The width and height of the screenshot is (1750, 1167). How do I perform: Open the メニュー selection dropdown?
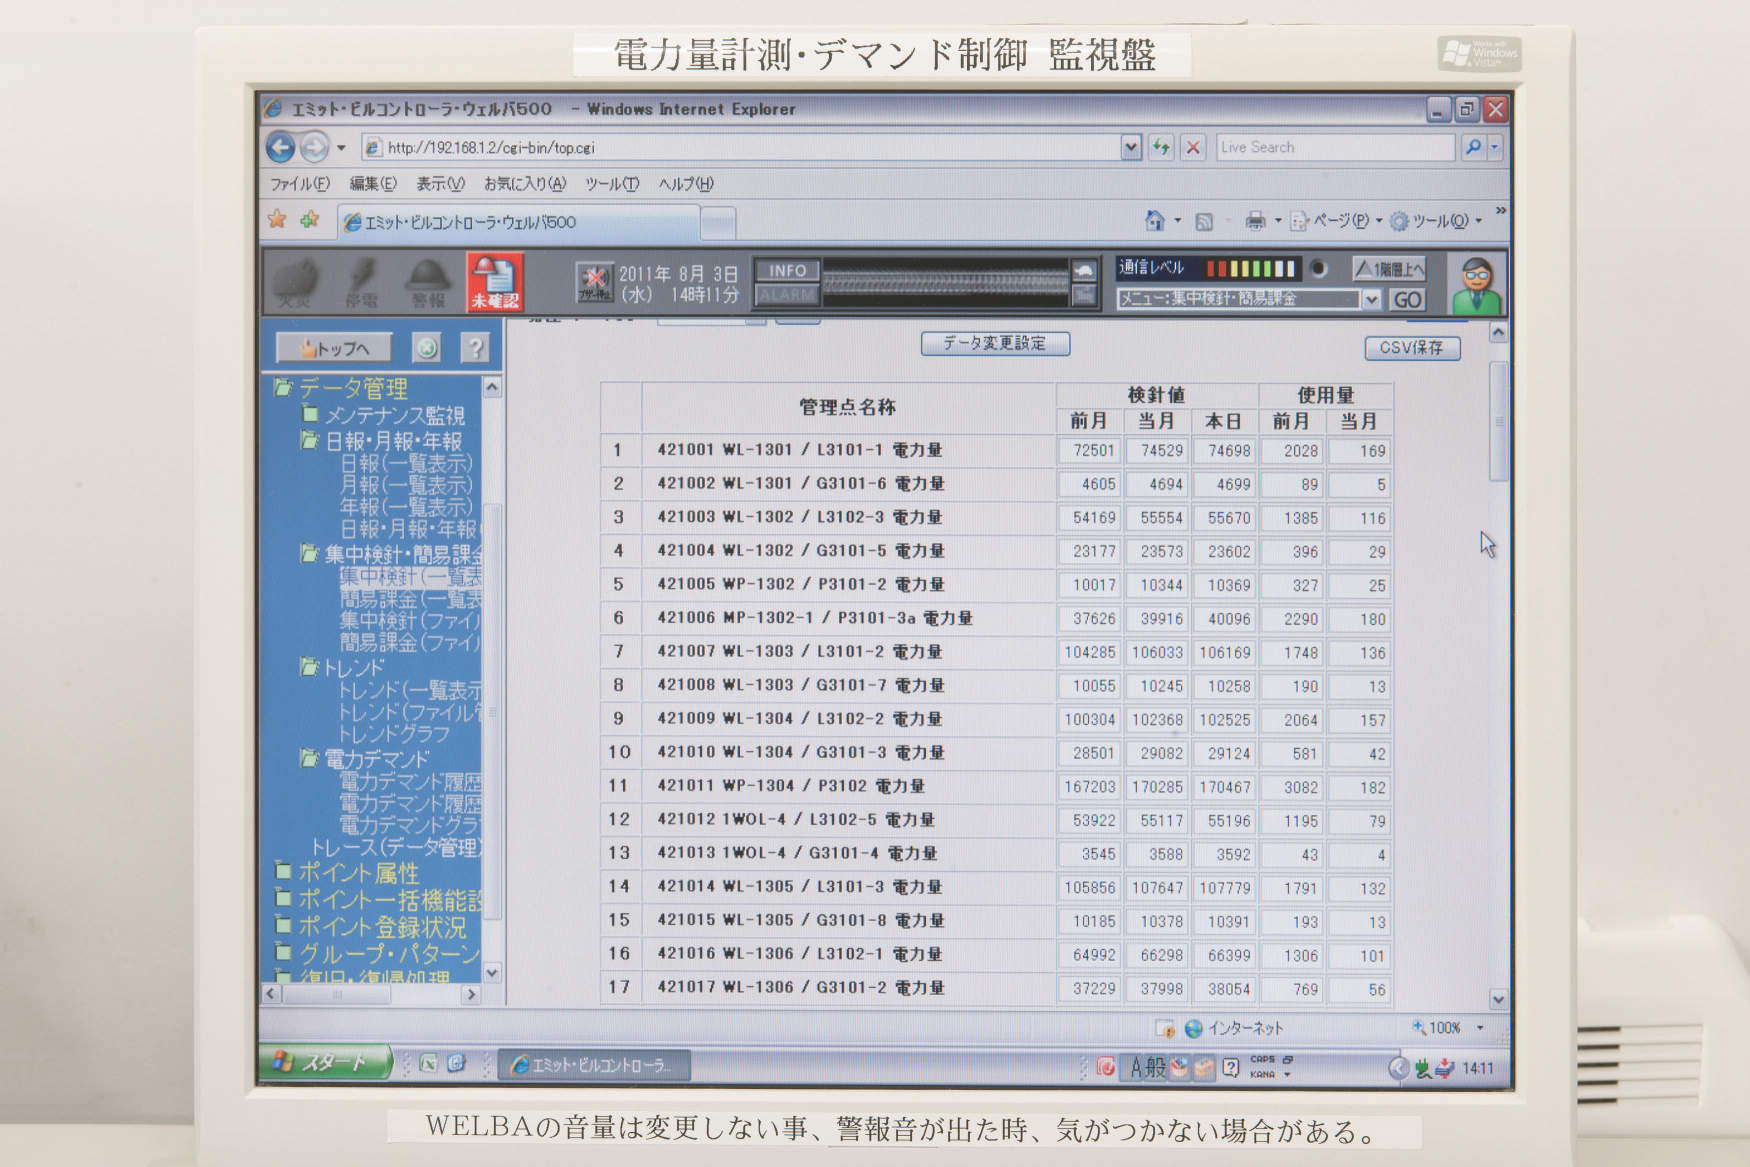[x=1372, y=299]
